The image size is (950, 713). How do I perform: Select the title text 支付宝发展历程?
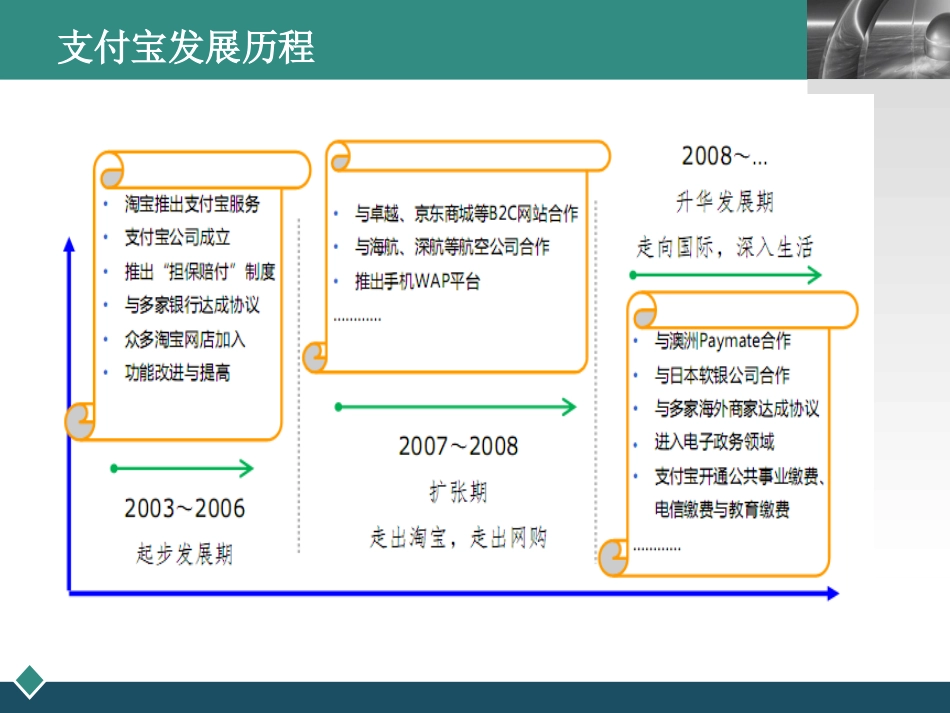tap(186, 47)
